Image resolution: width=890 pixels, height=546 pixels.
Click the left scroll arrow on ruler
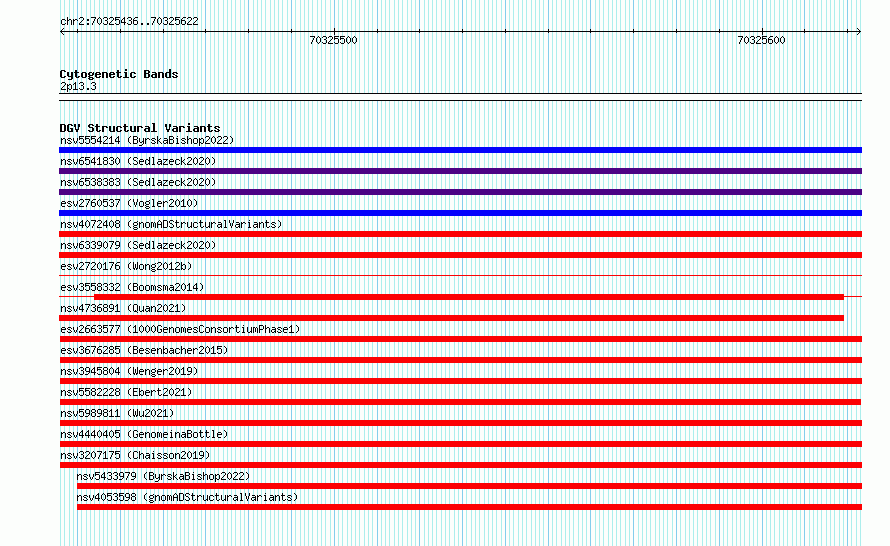(x=62, y=32)
